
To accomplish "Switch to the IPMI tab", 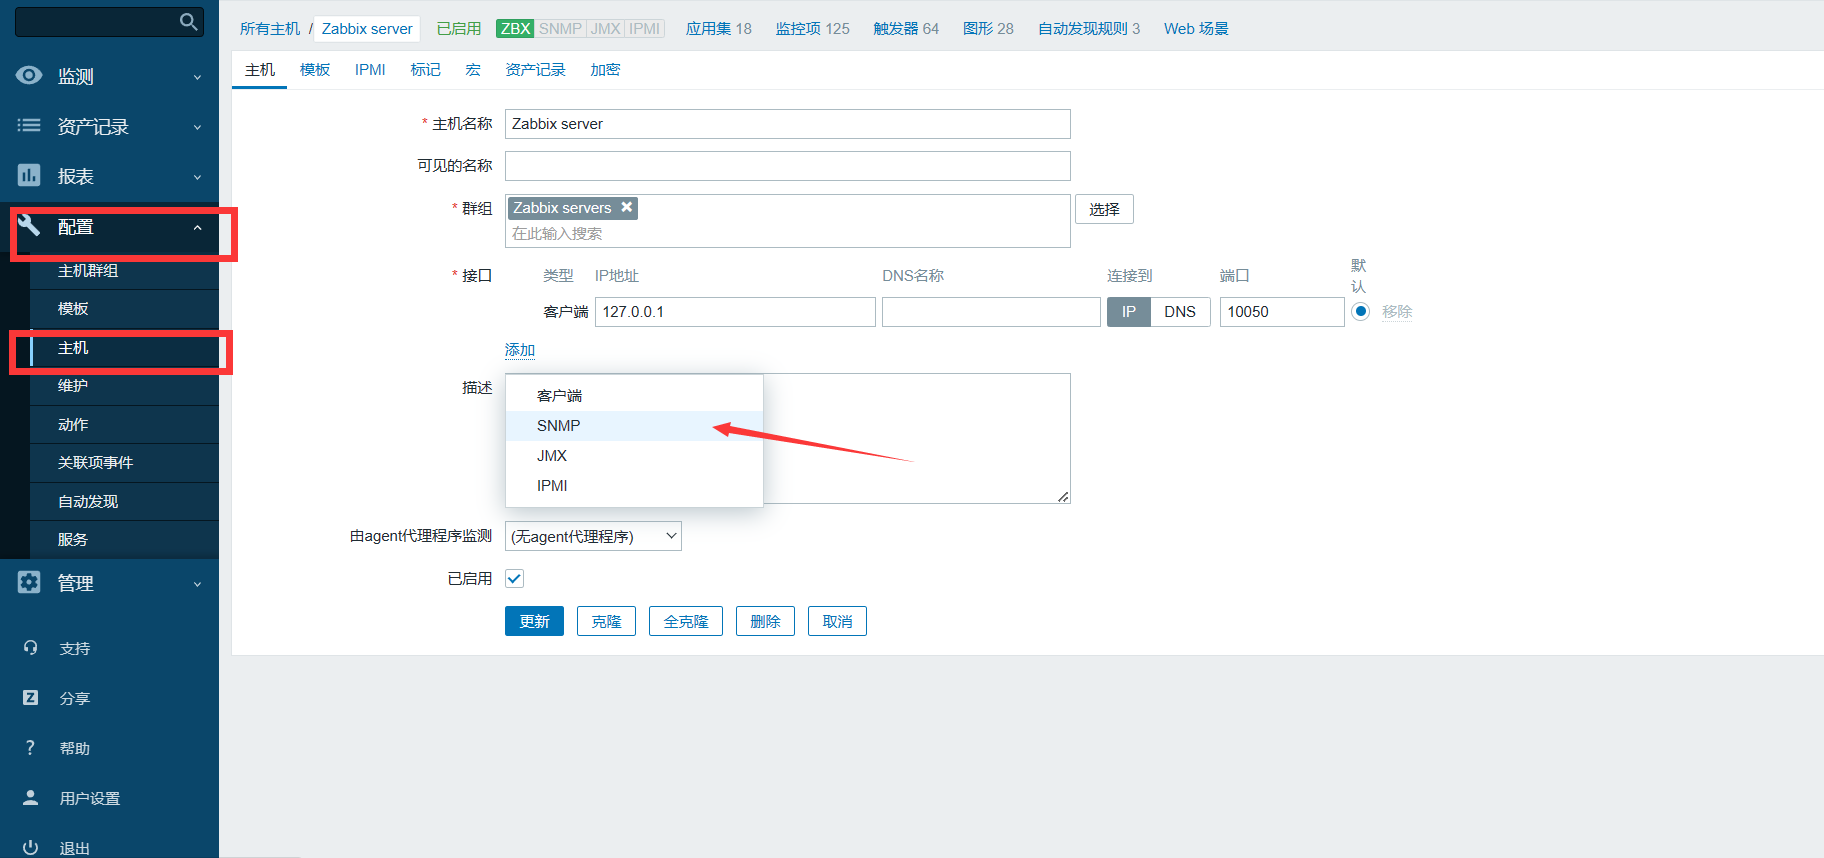I will (370, 69).
